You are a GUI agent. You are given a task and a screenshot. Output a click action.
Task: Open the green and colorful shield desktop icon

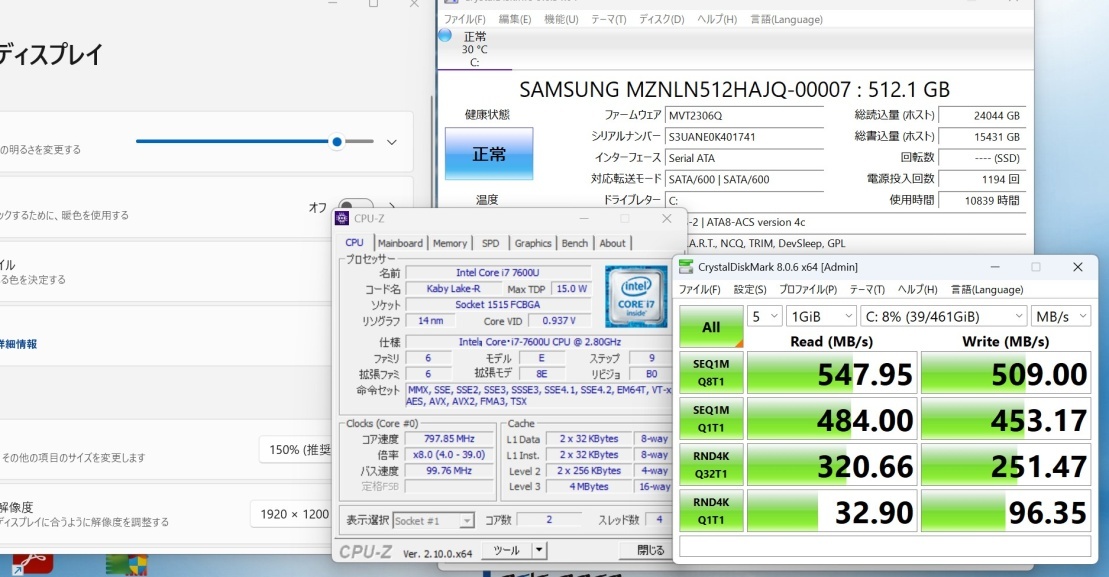pos(127,564)
